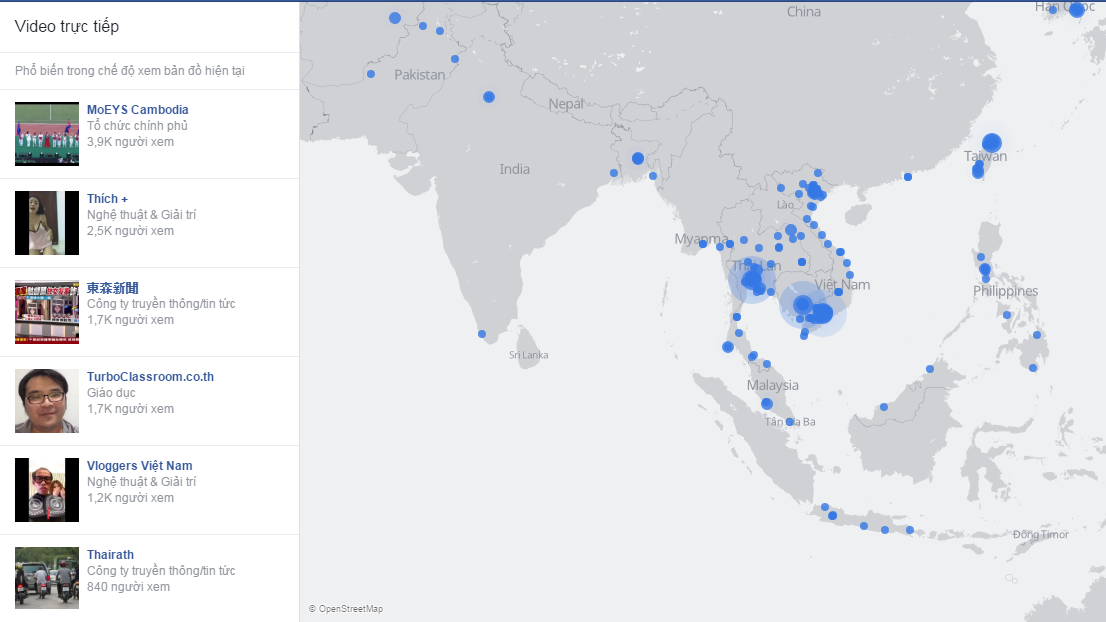The image size is (1106, 622).
Task: Click 'Giáo dục' category text
Action: click(111, 393)
